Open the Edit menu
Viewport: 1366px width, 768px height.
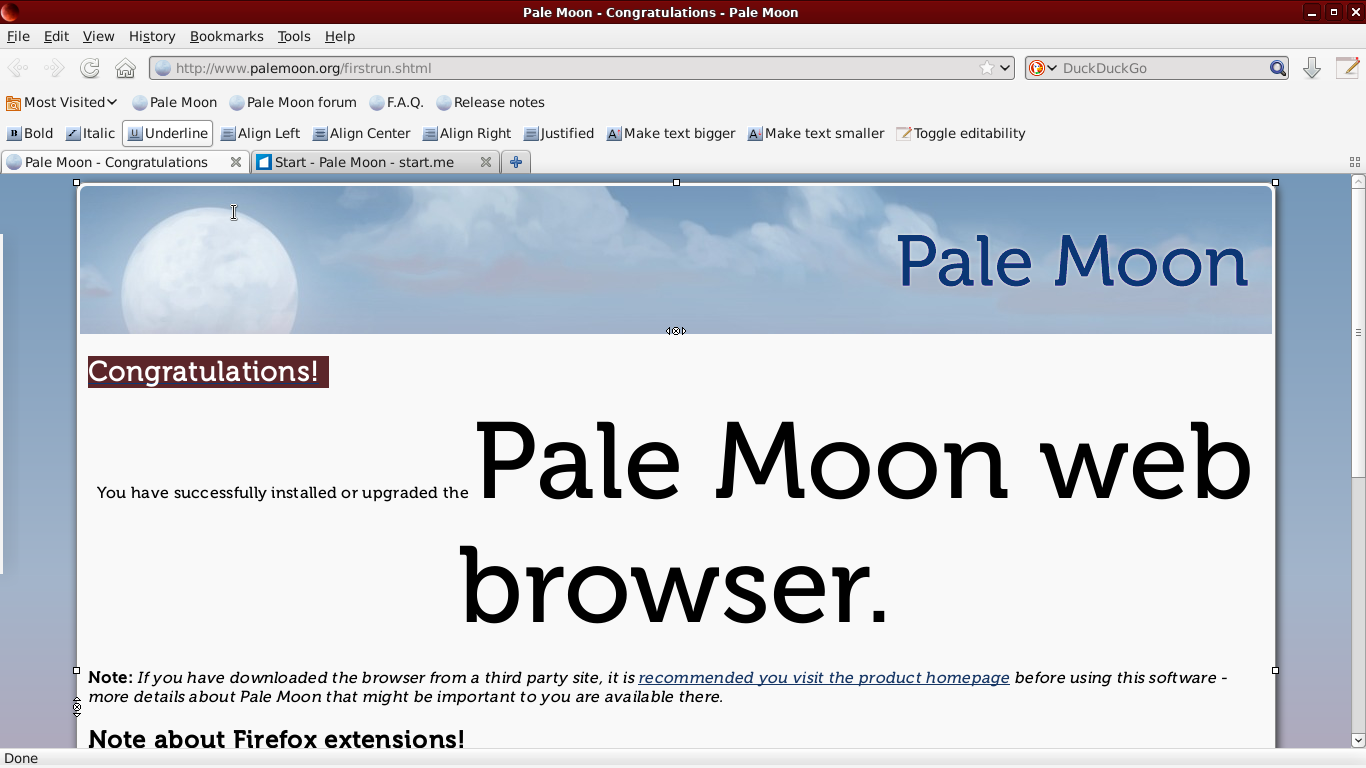[56, 36]
